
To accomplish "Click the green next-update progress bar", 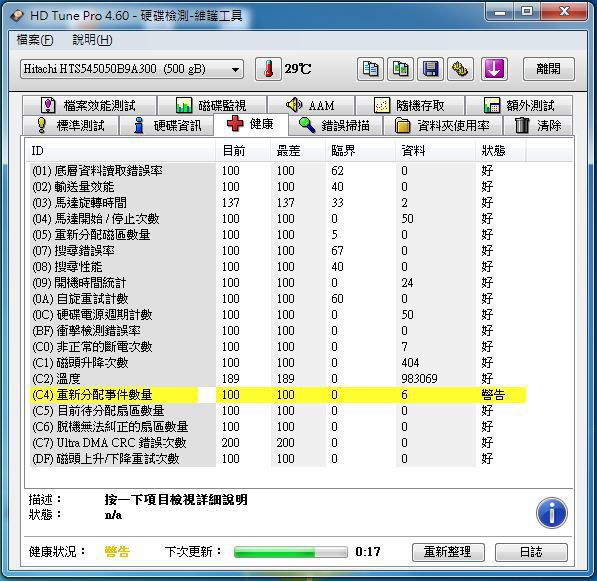I will point(291,552).
